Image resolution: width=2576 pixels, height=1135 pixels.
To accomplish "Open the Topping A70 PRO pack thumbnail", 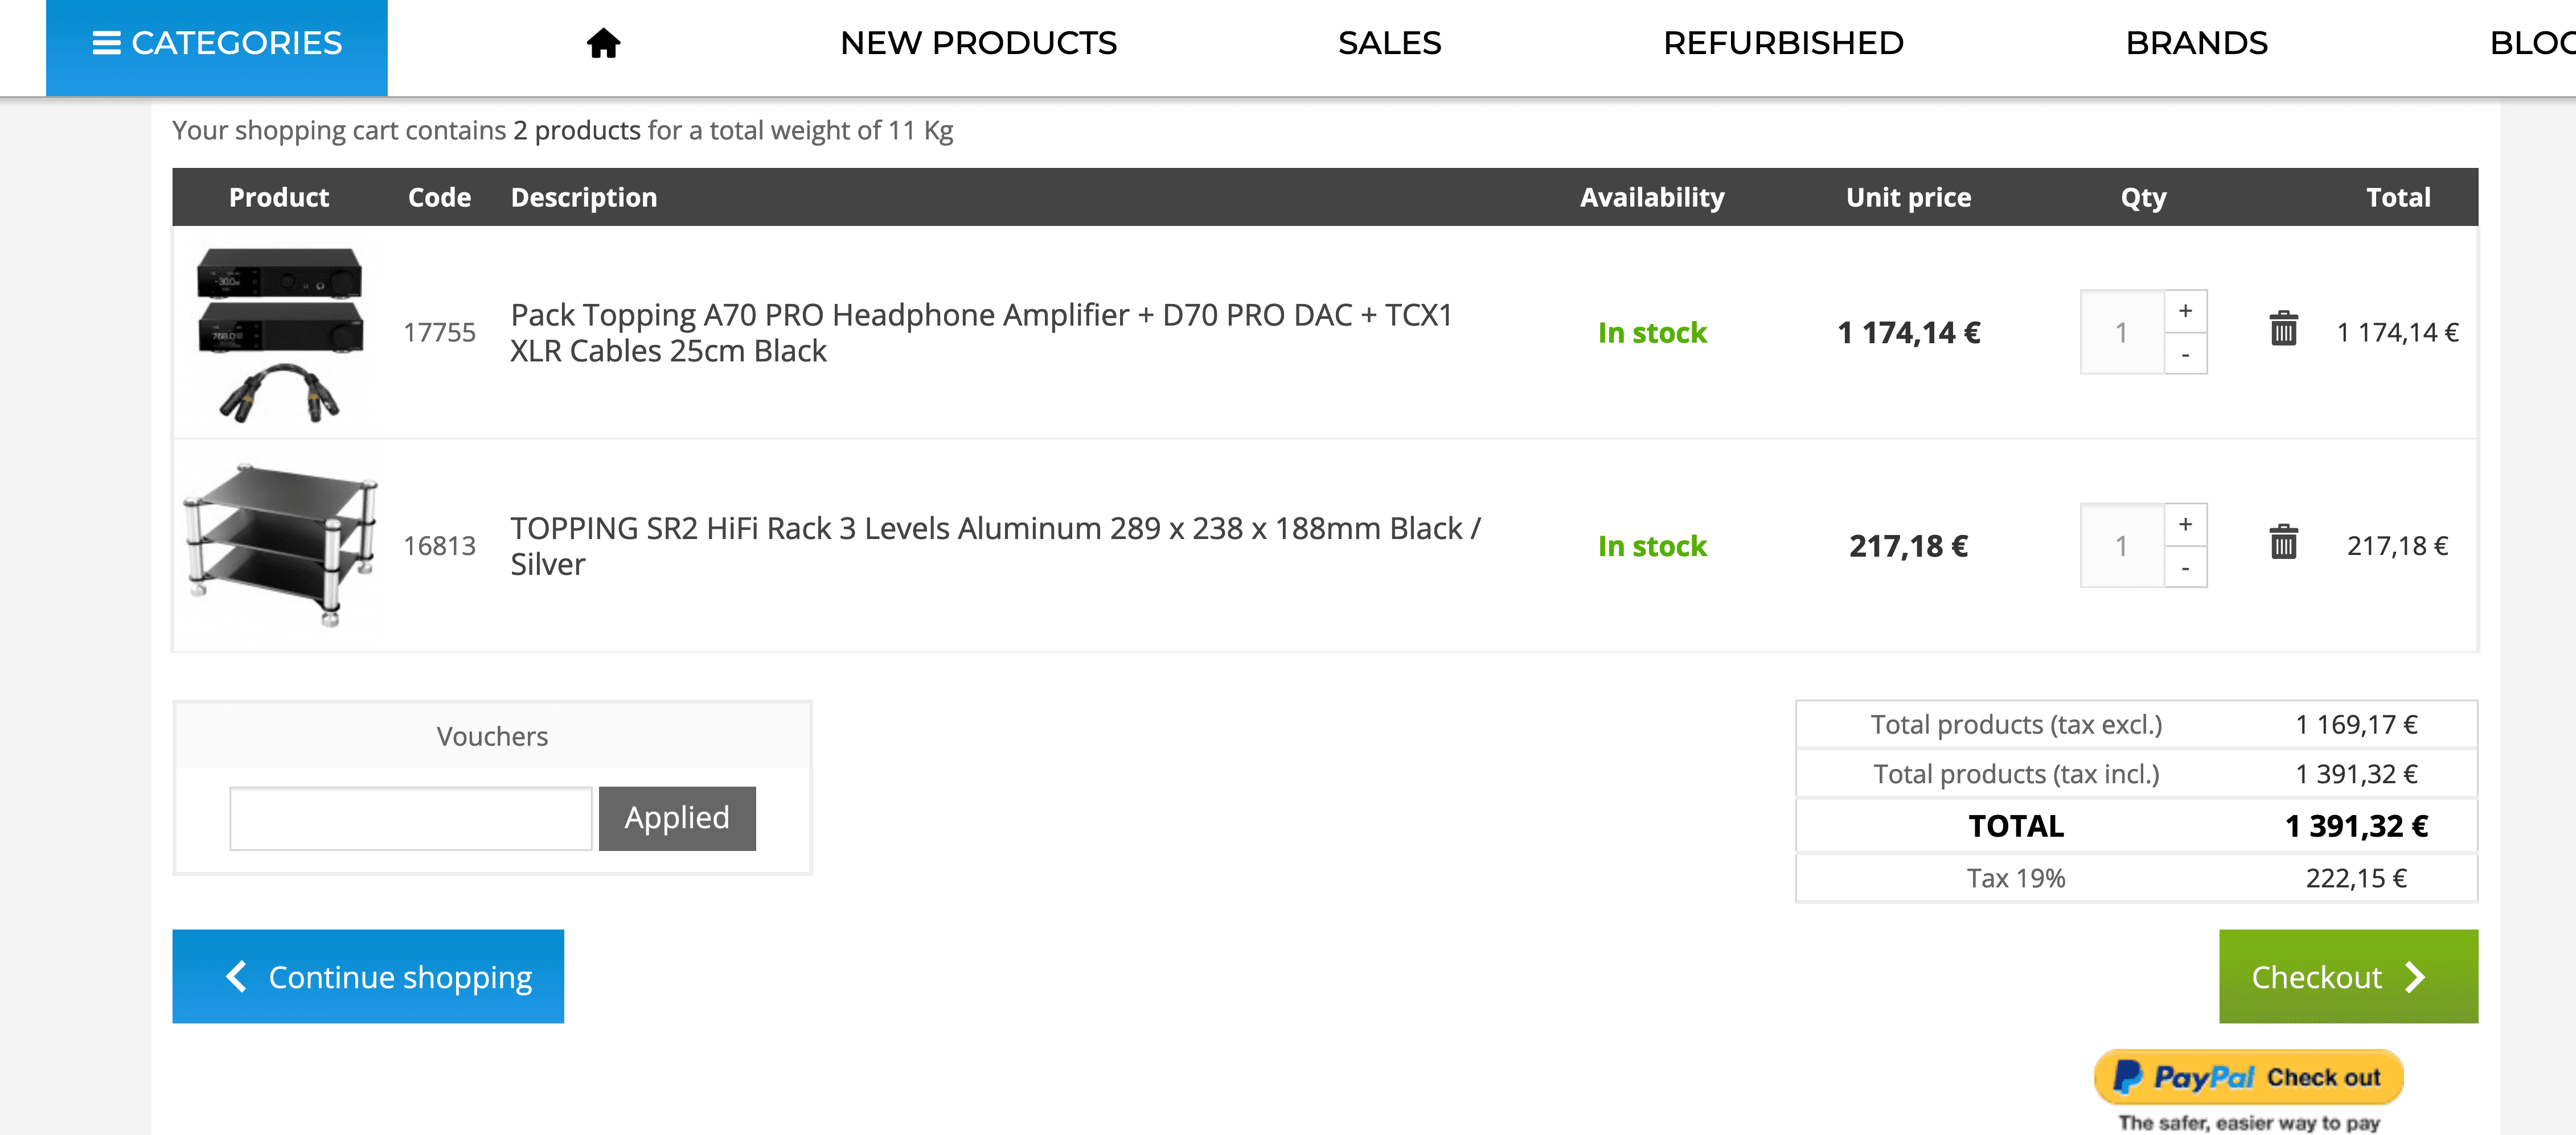I will [280, 333].
